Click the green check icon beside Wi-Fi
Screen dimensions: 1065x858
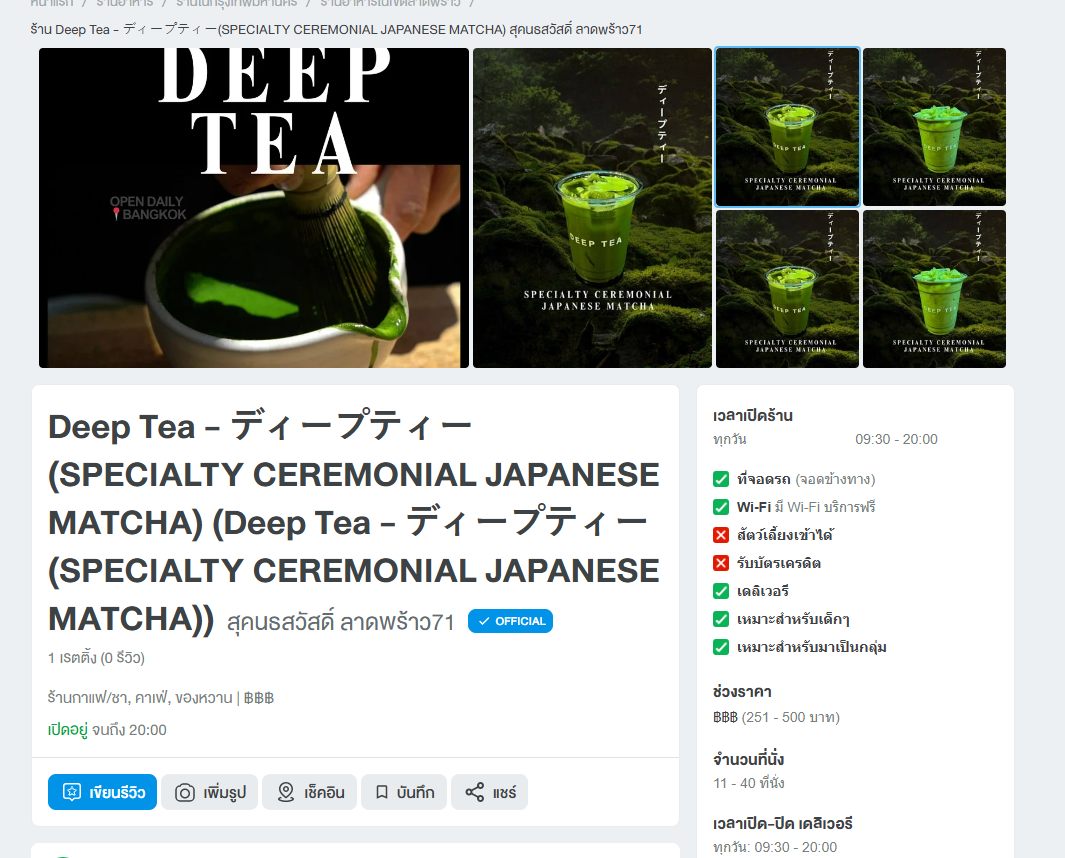(721, 507)
